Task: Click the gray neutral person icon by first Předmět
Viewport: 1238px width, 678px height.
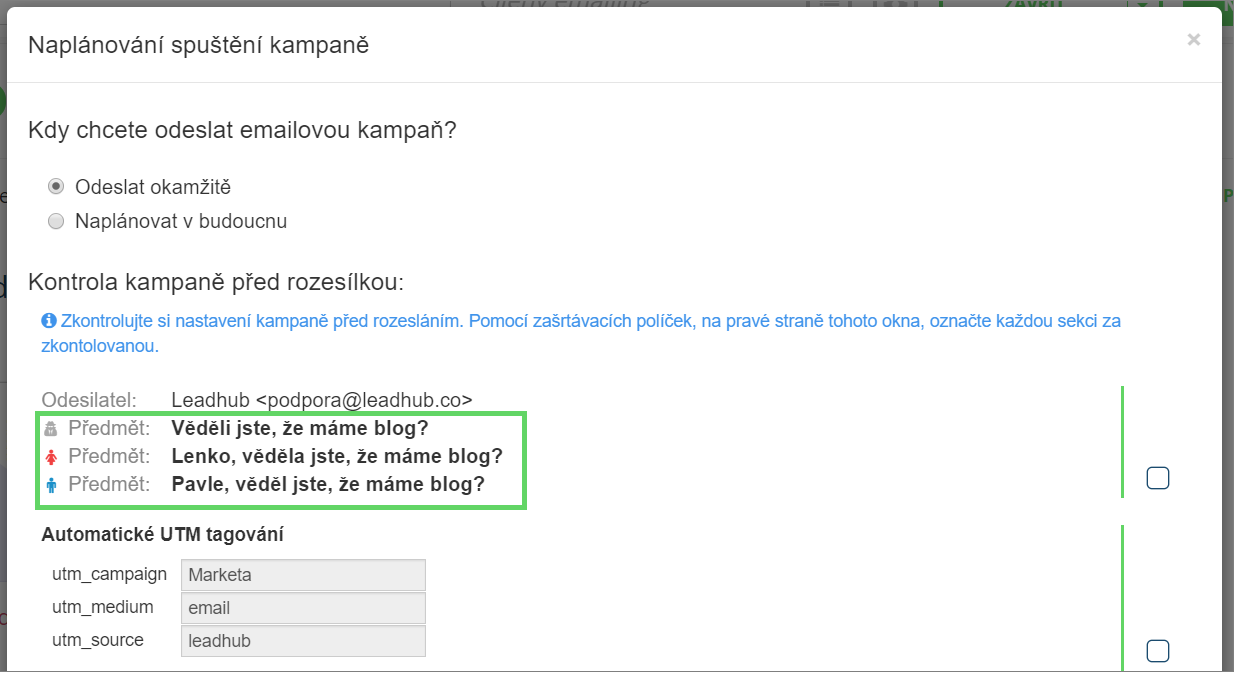Action: [x=52, y=428]
